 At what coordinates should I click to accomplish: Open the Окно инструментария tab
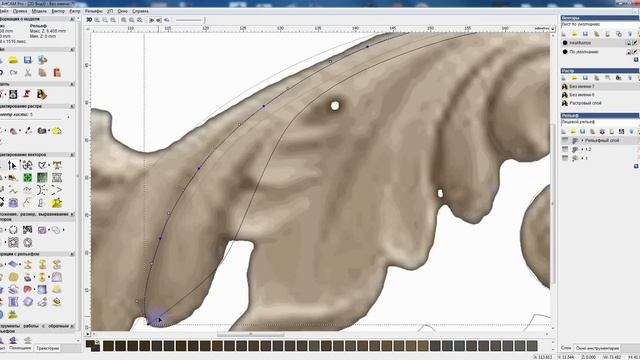(597, 348)
